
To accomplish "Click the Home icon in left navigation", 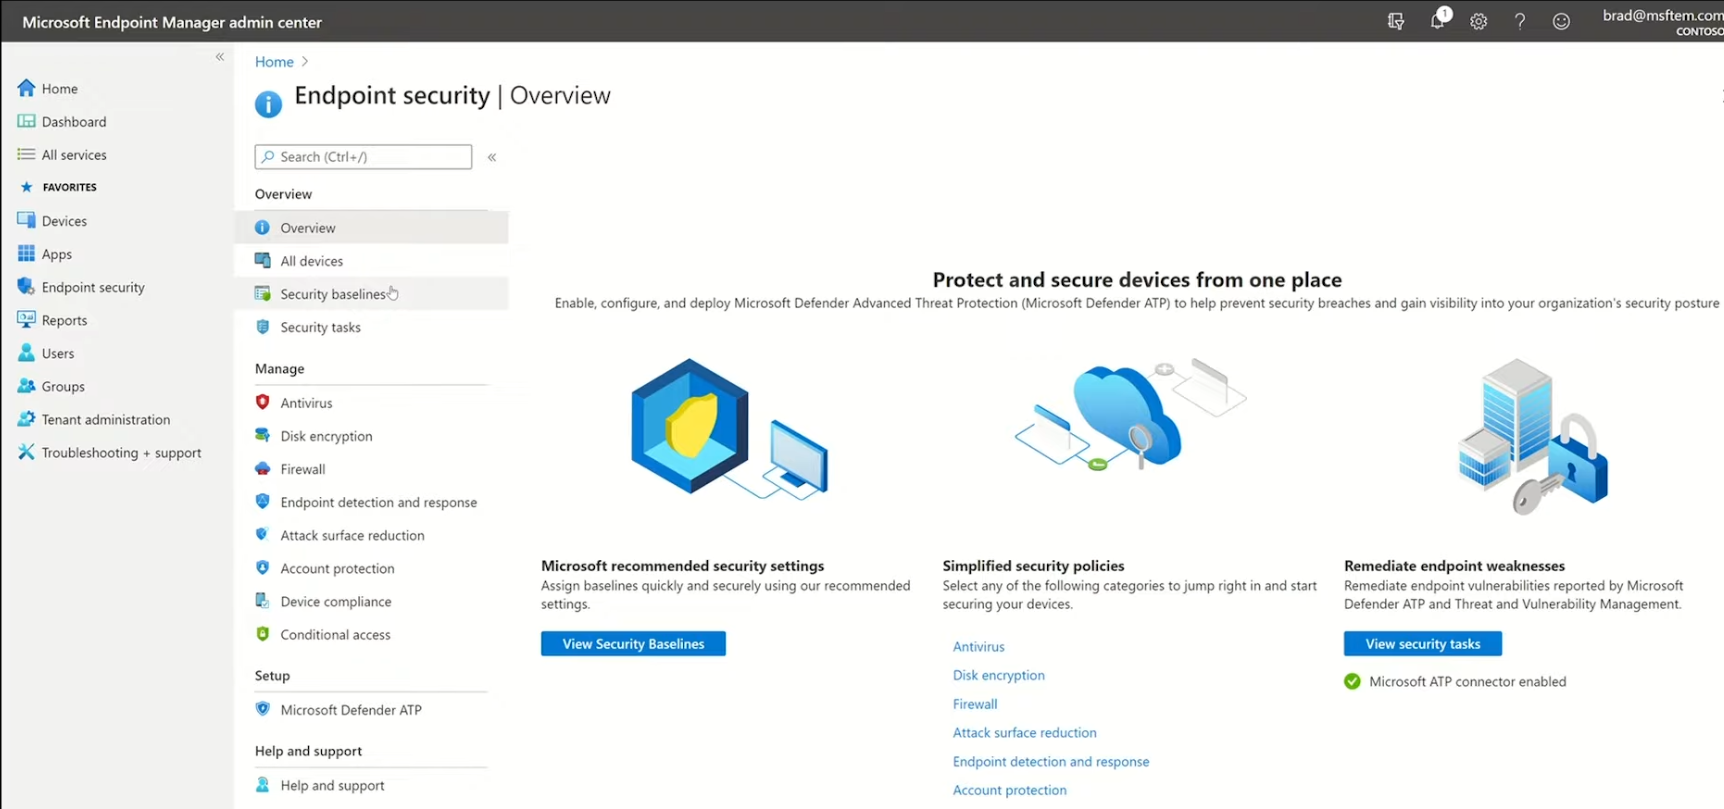I will [x=26, y=88].
